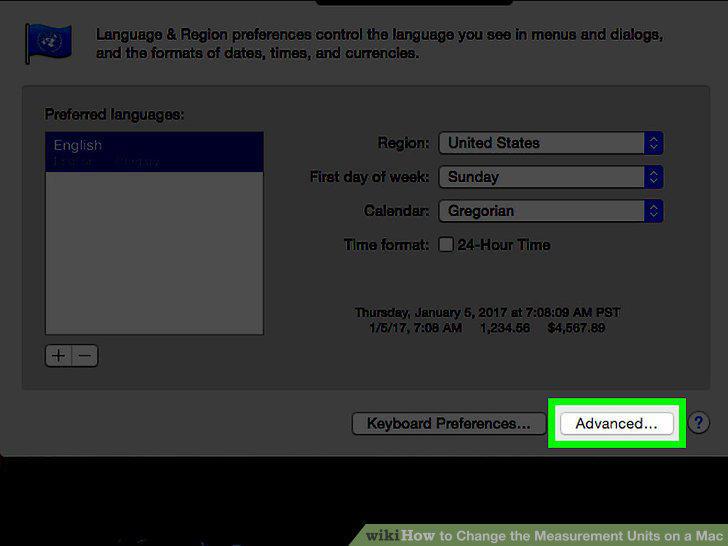Open the Region dropdown showing United States
Viewport: 728px width, 546px height.
[x=551, y=143]
